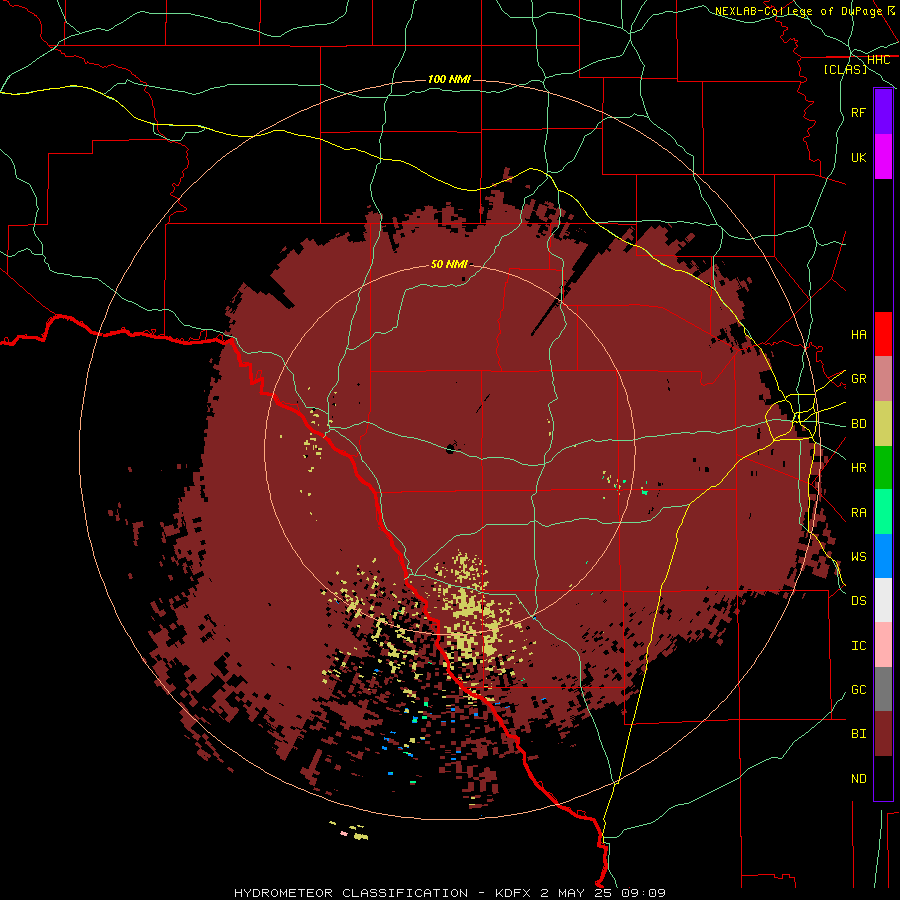The width and height of the screenshot is (900, 900).
Task: Click the RA light-green legend swatch
Action: (883, 512)
